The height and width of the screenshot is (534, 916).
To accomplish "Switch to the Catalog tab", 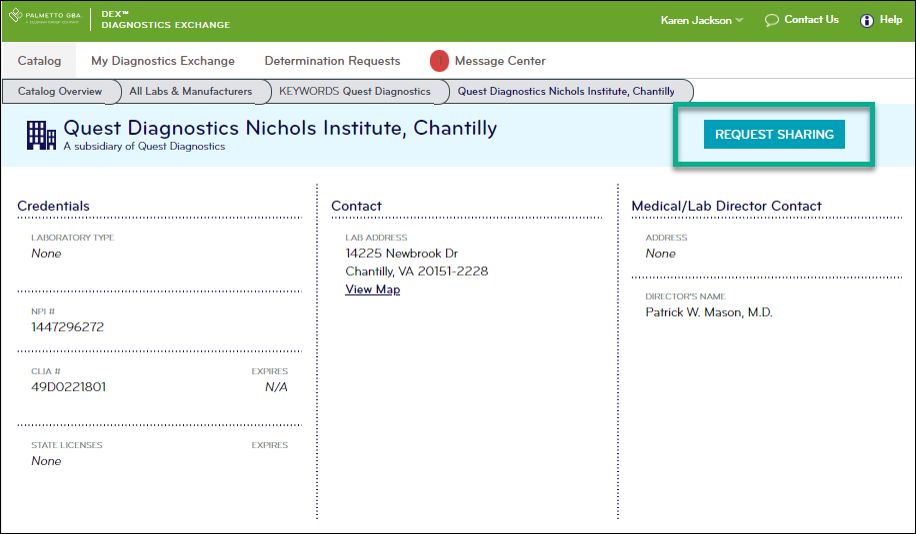I will coord(40,61).
